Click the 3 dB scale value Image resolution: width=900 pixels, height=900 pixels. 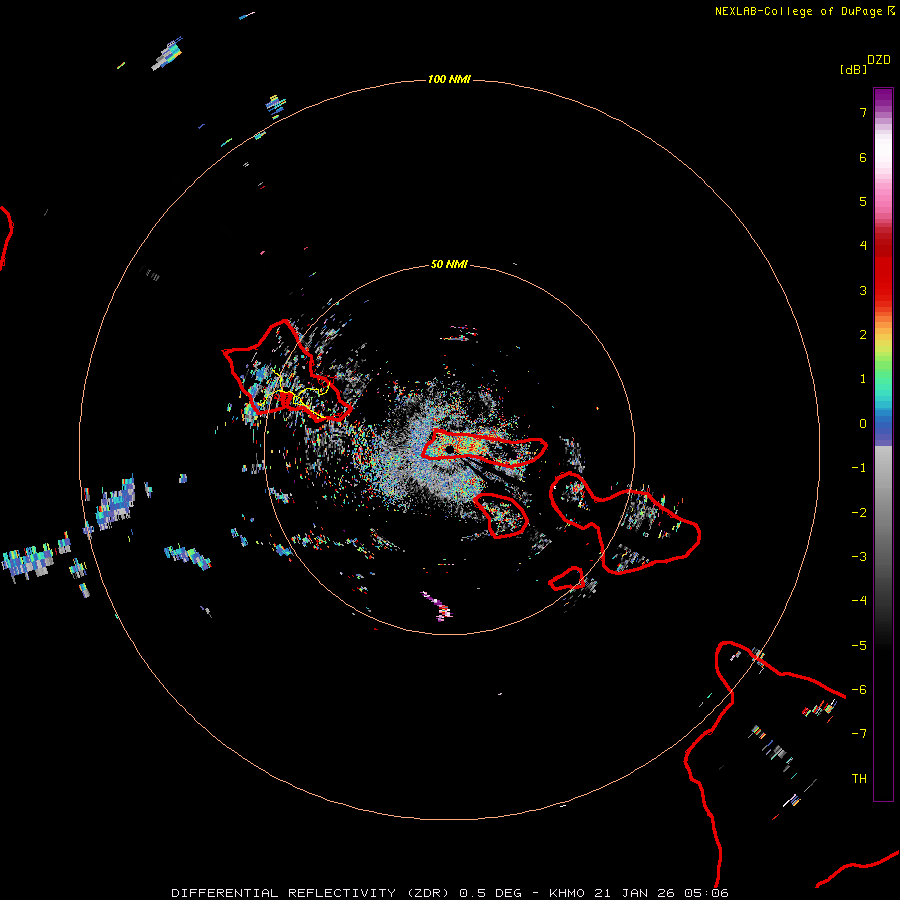(x=863, y=290)
